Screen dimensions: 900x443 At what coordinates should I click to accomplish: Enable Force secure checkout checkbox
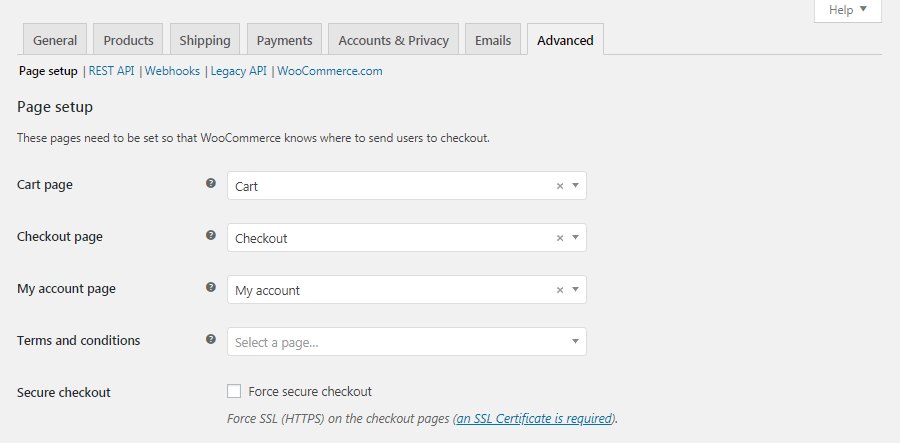click(234, 391)
